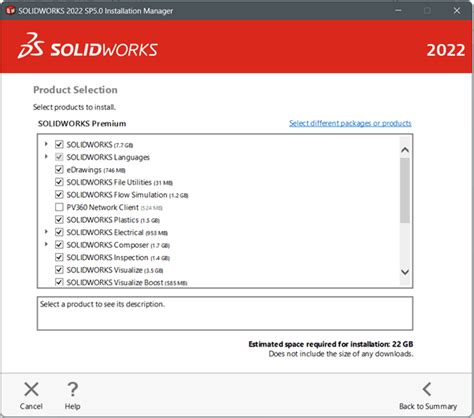The height and width of the screenshot is (418, 474).
Task: Click the product list scroll up arrow
Action: (405, 150)
